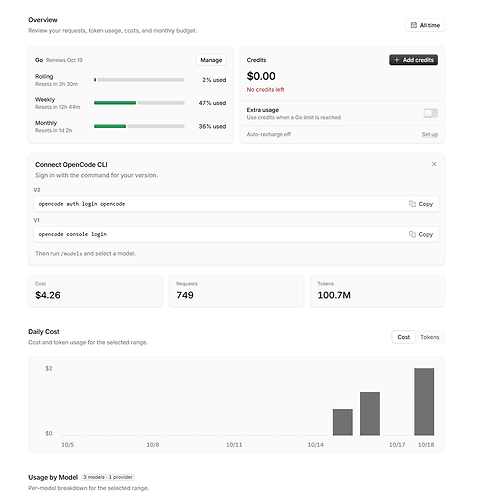Click the plus icon in Add credits
Viewport: 504px width, 500px height.
click(397, 60)
